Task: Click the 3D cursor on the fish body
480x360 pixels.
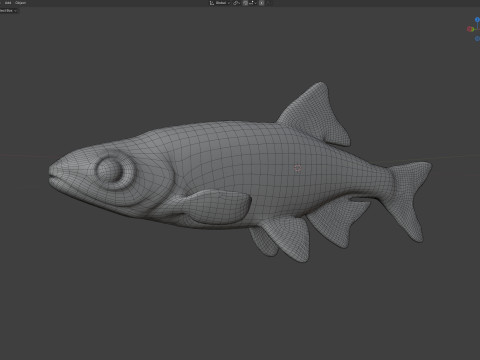Action: tap(298, 168)
